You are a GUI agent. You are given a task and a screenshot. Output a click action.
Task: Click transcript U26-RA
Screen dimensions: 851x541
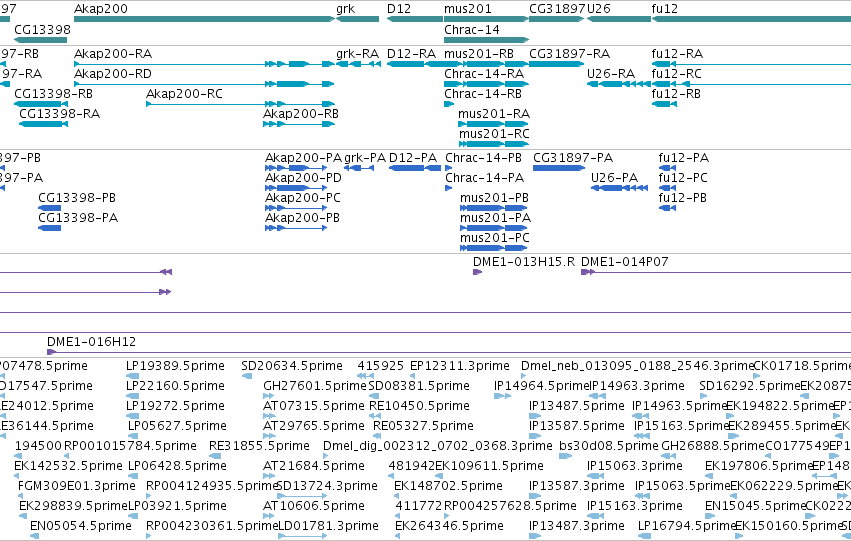click(619, 84)
